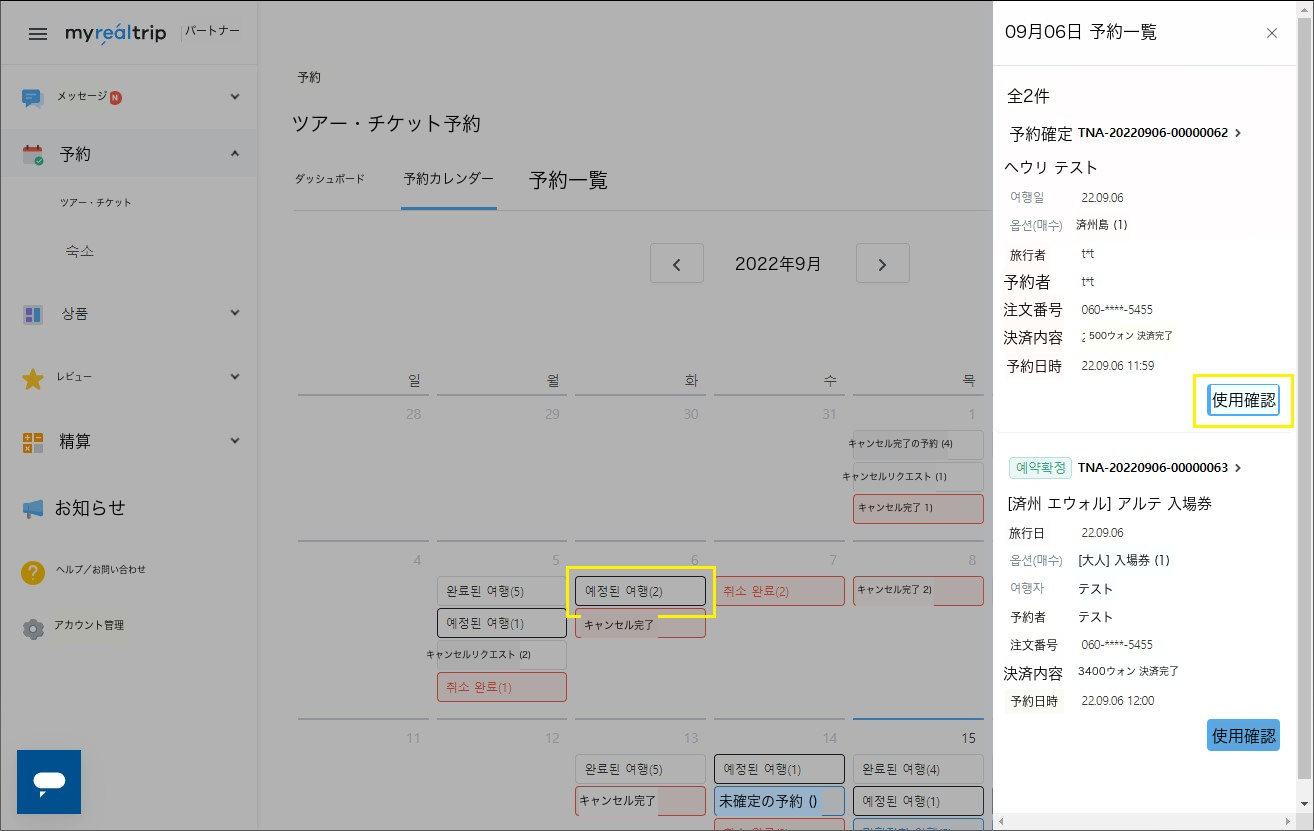Click the 2022年9月 month label
1314x831 pixels.
point(778,264)
